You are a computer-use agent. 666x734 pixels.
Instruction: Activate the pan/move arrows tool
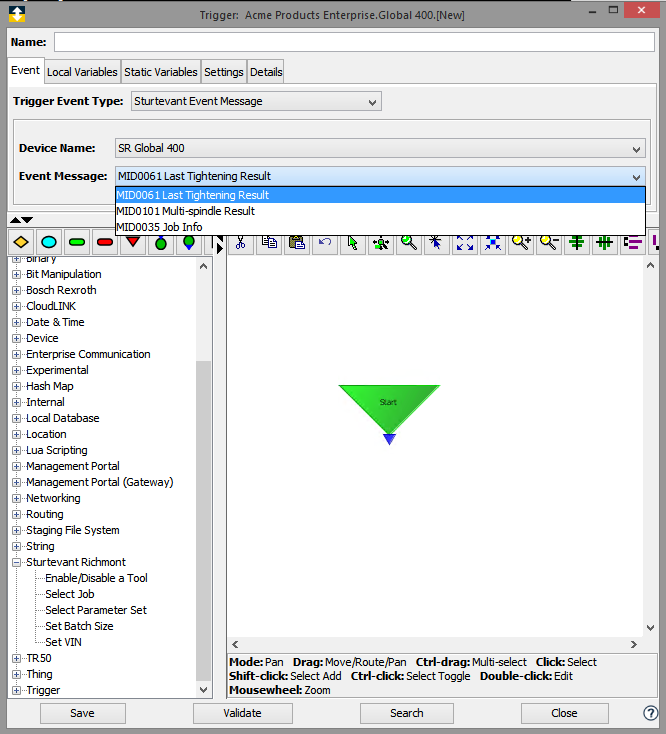pos(381,242)
